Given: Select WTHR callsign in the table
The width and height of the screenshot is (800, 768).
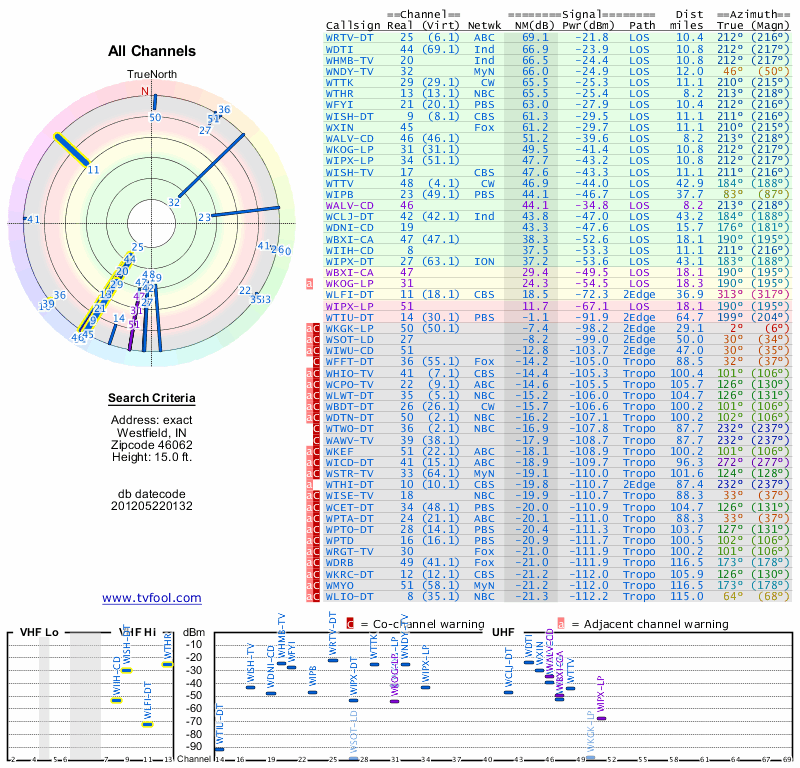Looking at the screenshot, I should pos(339,93).
